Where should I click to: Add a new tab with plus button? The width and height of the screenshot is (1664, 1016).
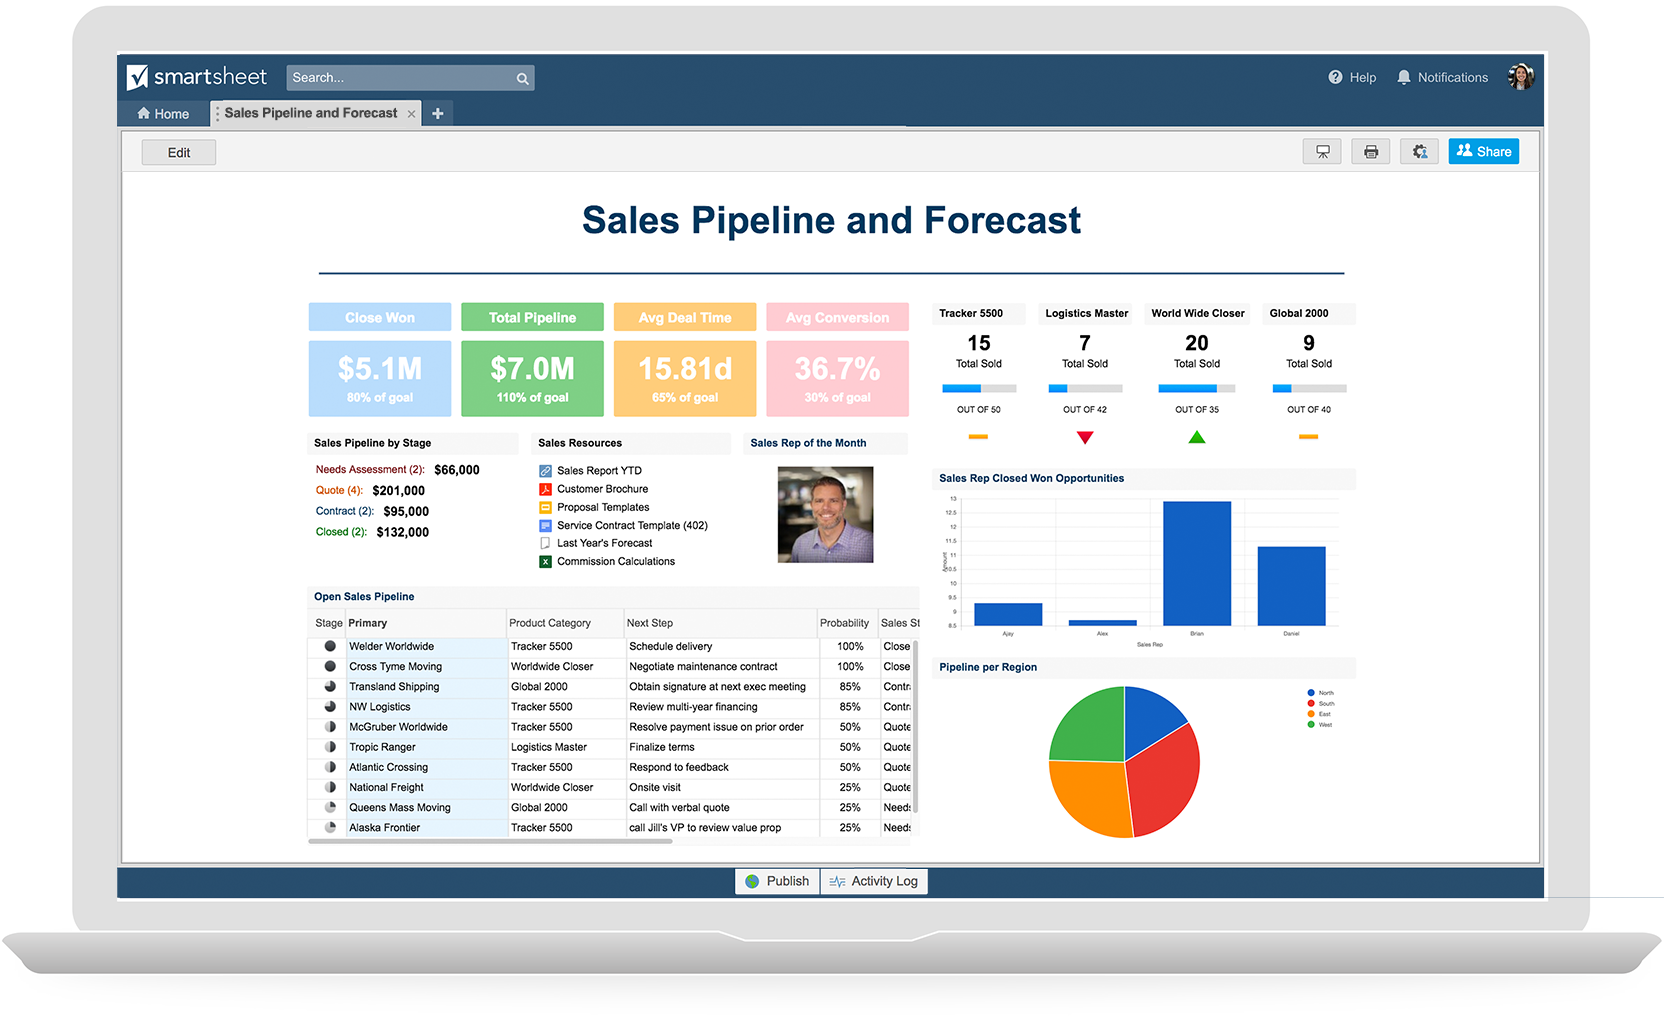click(x=438, y=114)
